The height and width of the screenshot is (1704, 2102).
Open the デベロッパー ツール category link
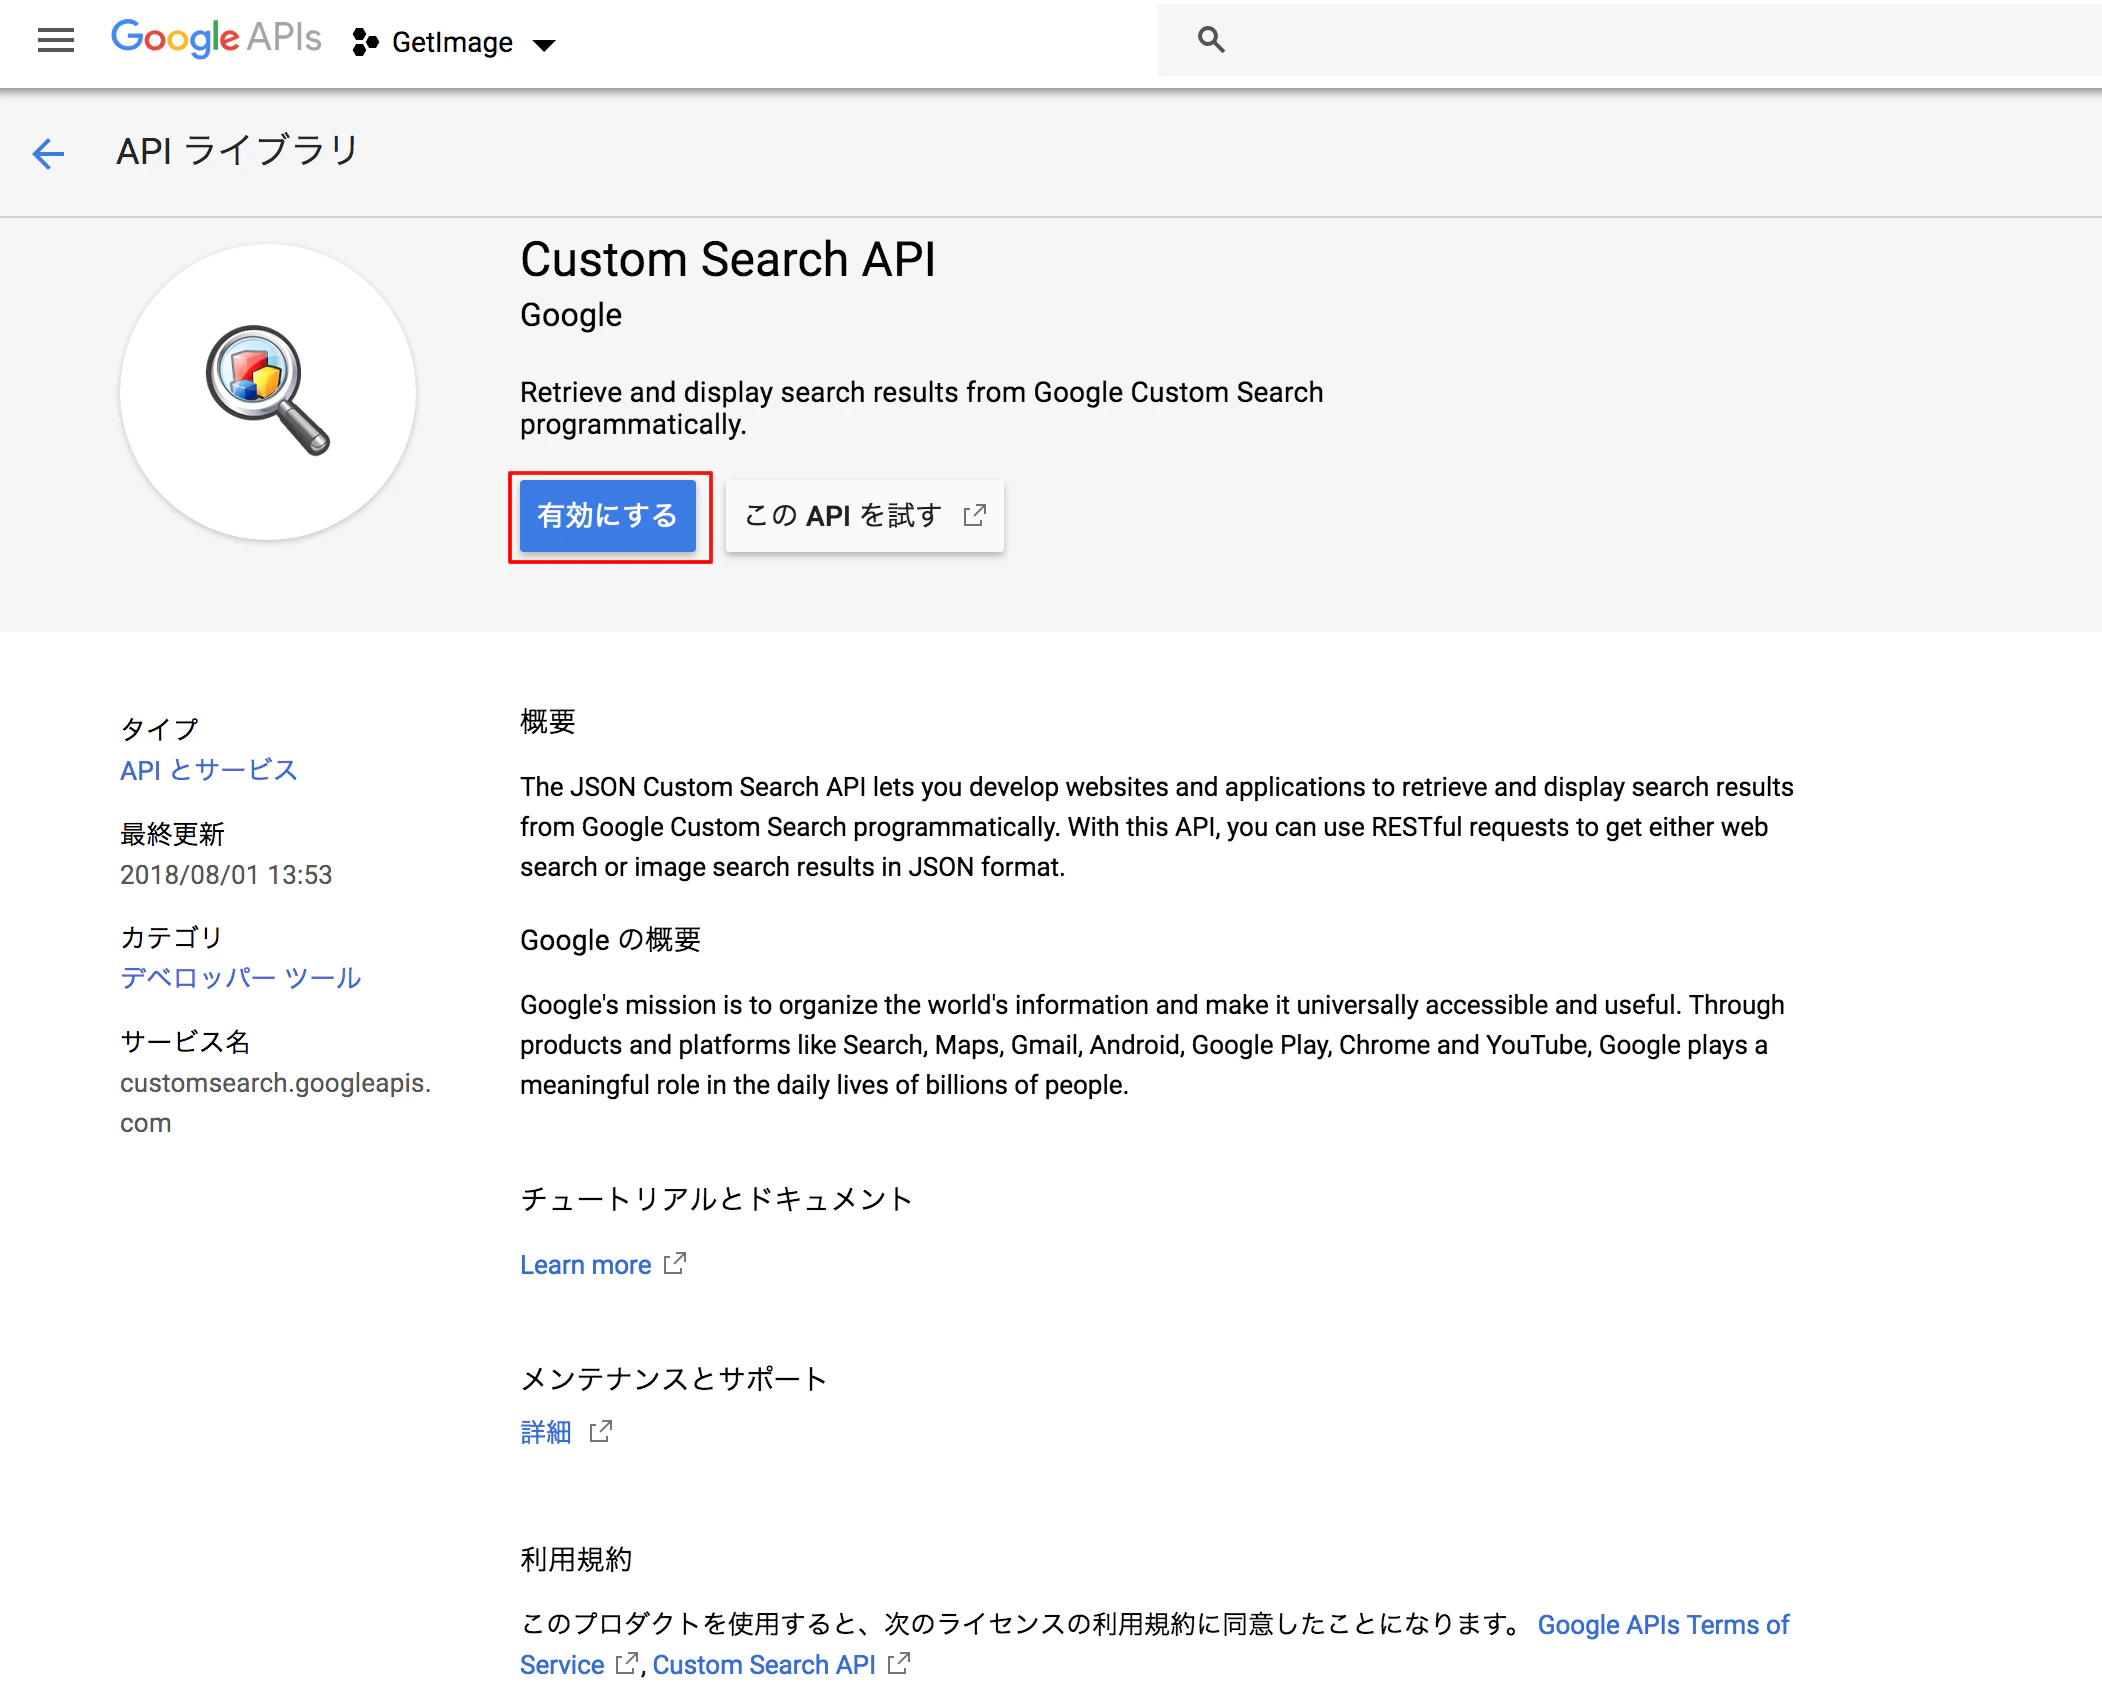[240, 977]
